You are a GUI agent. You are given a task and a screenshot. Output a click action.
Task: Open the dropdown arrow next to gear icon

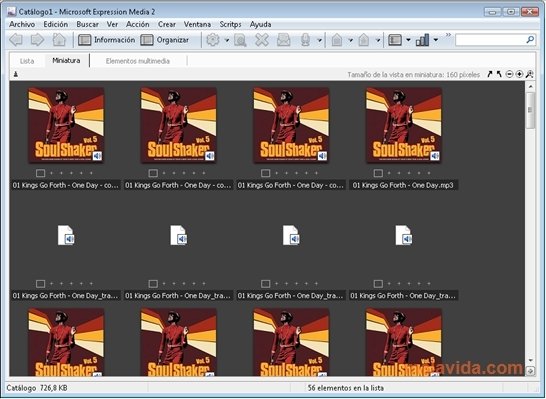coord(227,40)
